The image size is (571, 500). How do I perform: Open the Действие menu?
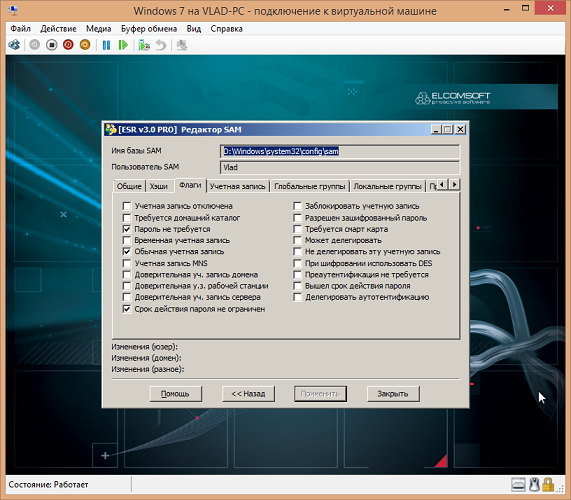[x=58, y=29]
